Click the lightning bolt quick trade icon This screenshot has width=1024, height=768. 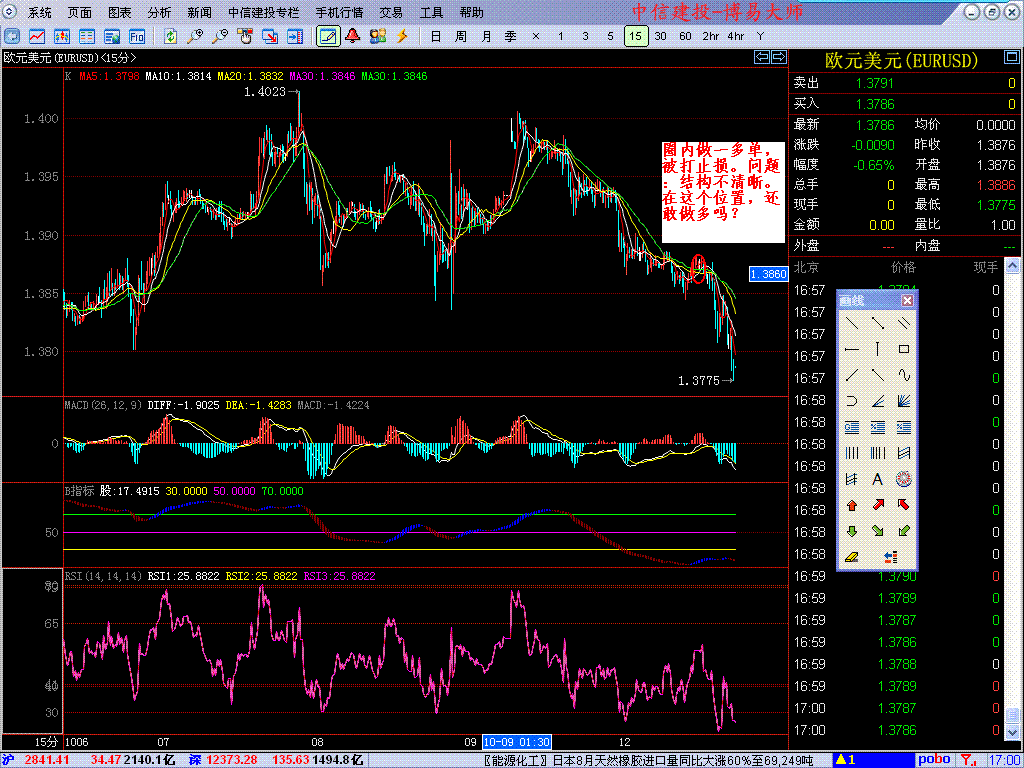click(402, 36)
